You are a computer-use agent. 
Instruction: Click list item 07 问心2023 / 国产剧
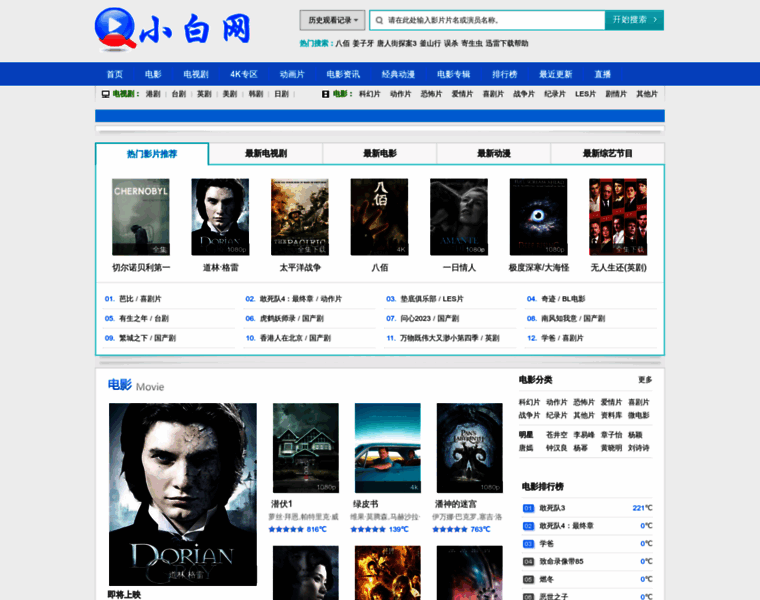[x=429, y=318]
